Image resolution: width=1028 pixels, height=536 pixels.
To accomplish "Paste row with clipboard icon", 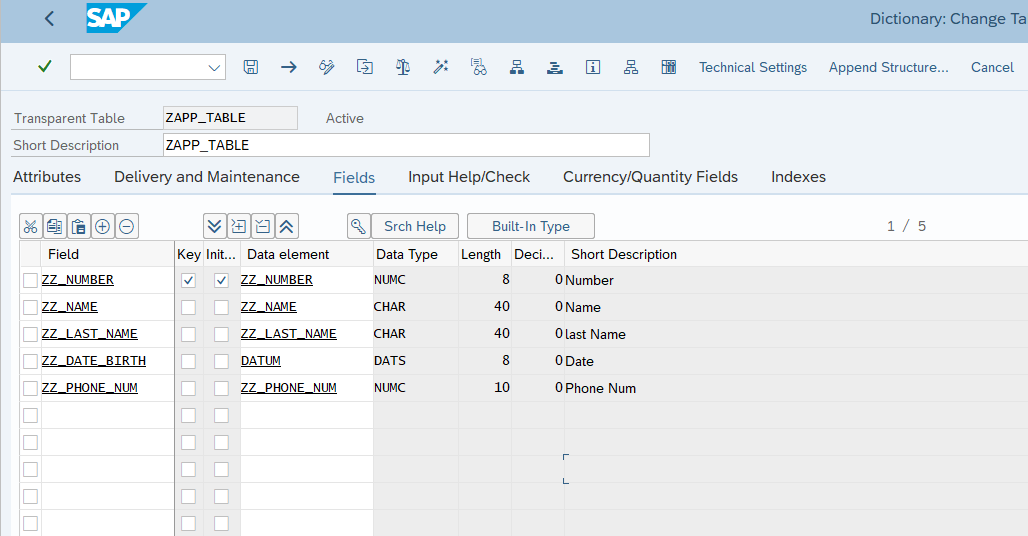I will point(79,227).
